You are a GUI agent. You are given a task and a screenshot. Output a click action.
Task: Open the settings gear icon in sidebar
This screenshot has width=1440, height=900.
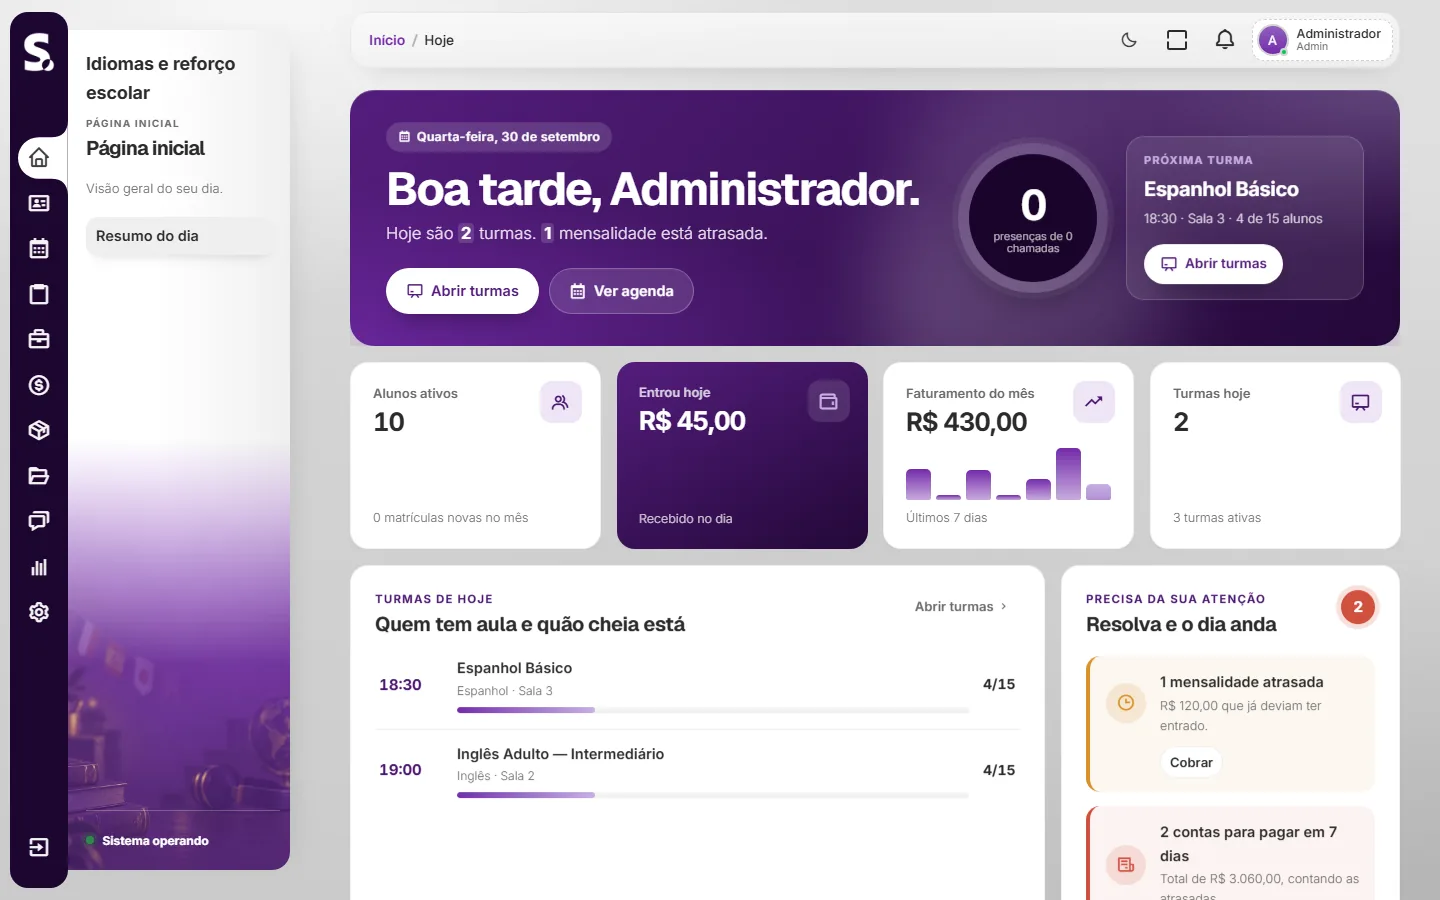coord(39,612)
